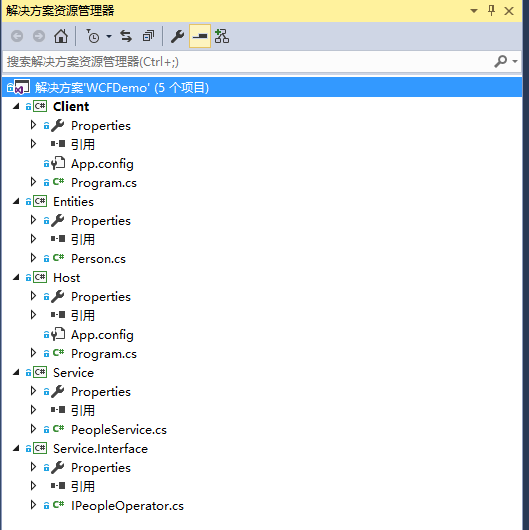Expand Program.cs under Client project

click(33, 183)
